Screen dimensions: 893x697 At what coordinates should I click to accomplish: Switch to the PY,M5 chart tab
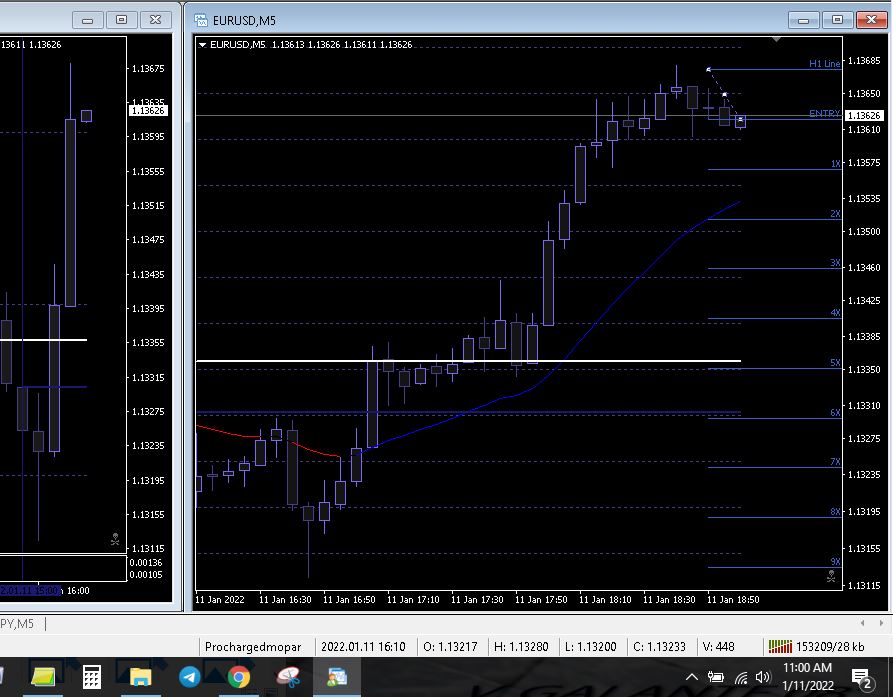[x=17, y=624]
